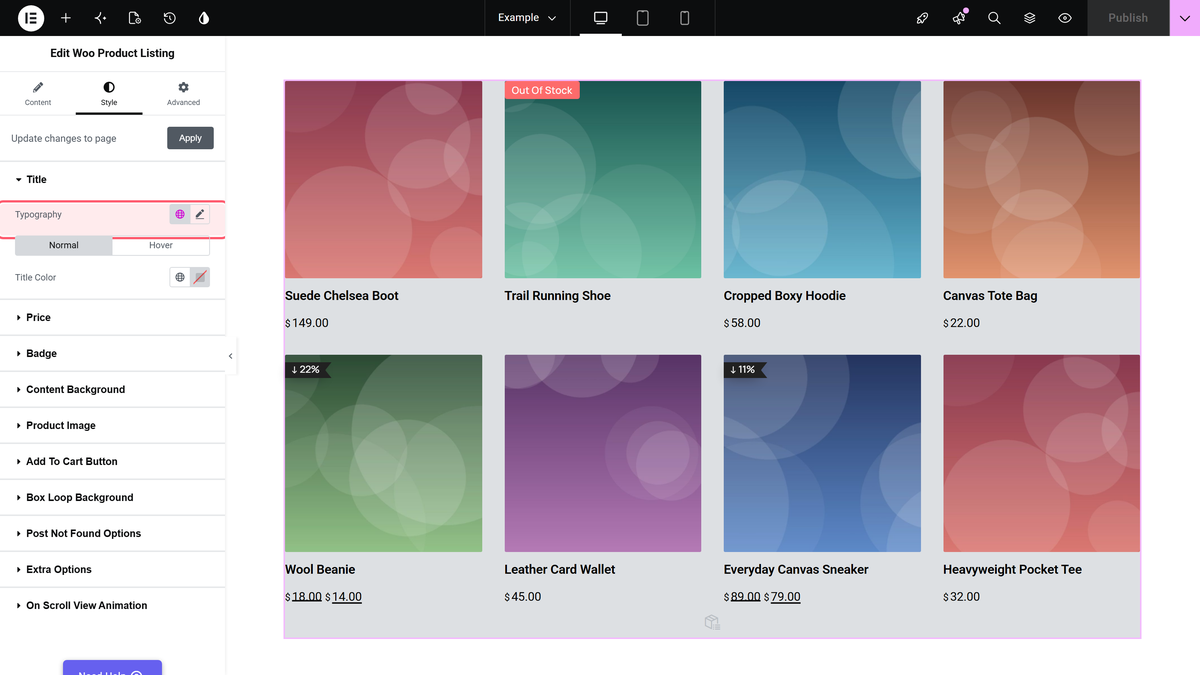
Task: Click Title Color global colors globe icon
Action: tap(180, 277)
